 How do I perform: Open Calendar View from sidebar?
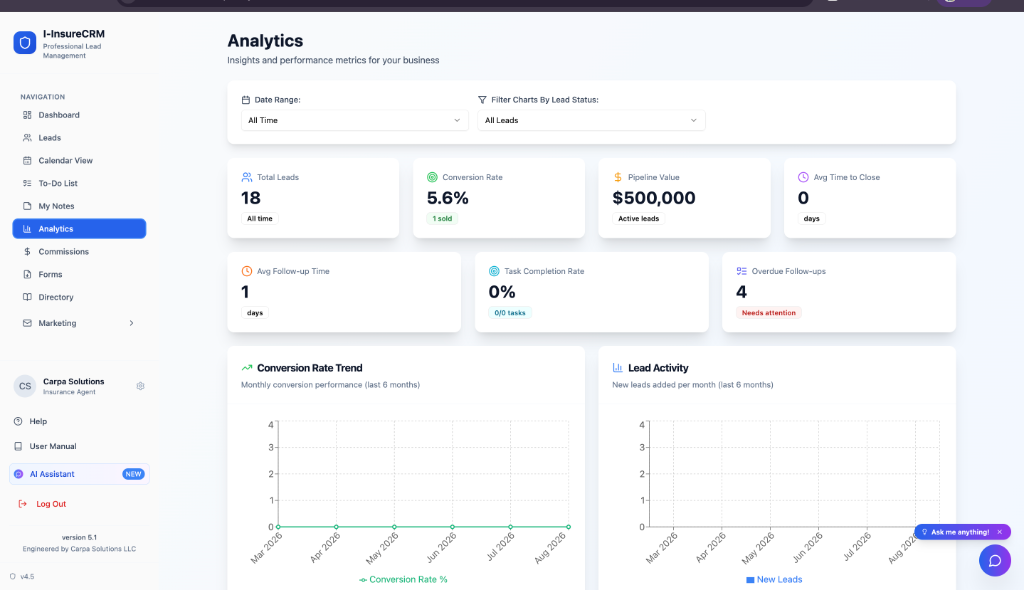coord(79,161)
